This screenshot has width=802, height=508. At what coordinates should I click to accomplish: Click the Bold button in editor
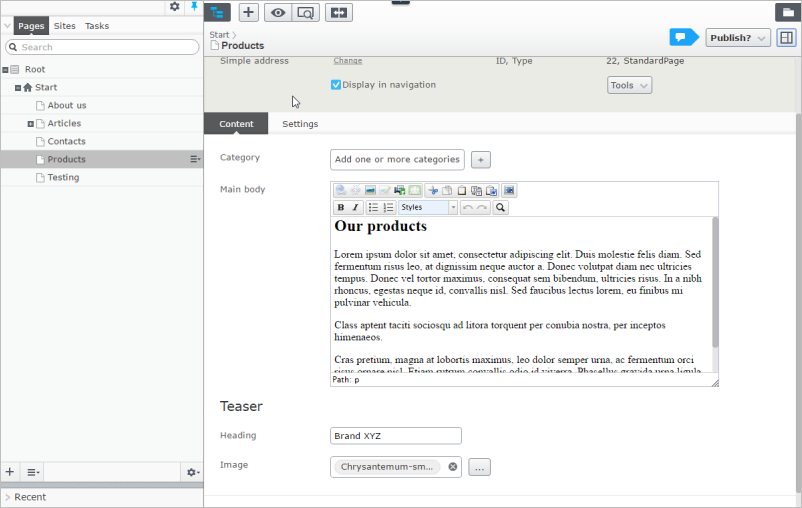click(341, 208)
